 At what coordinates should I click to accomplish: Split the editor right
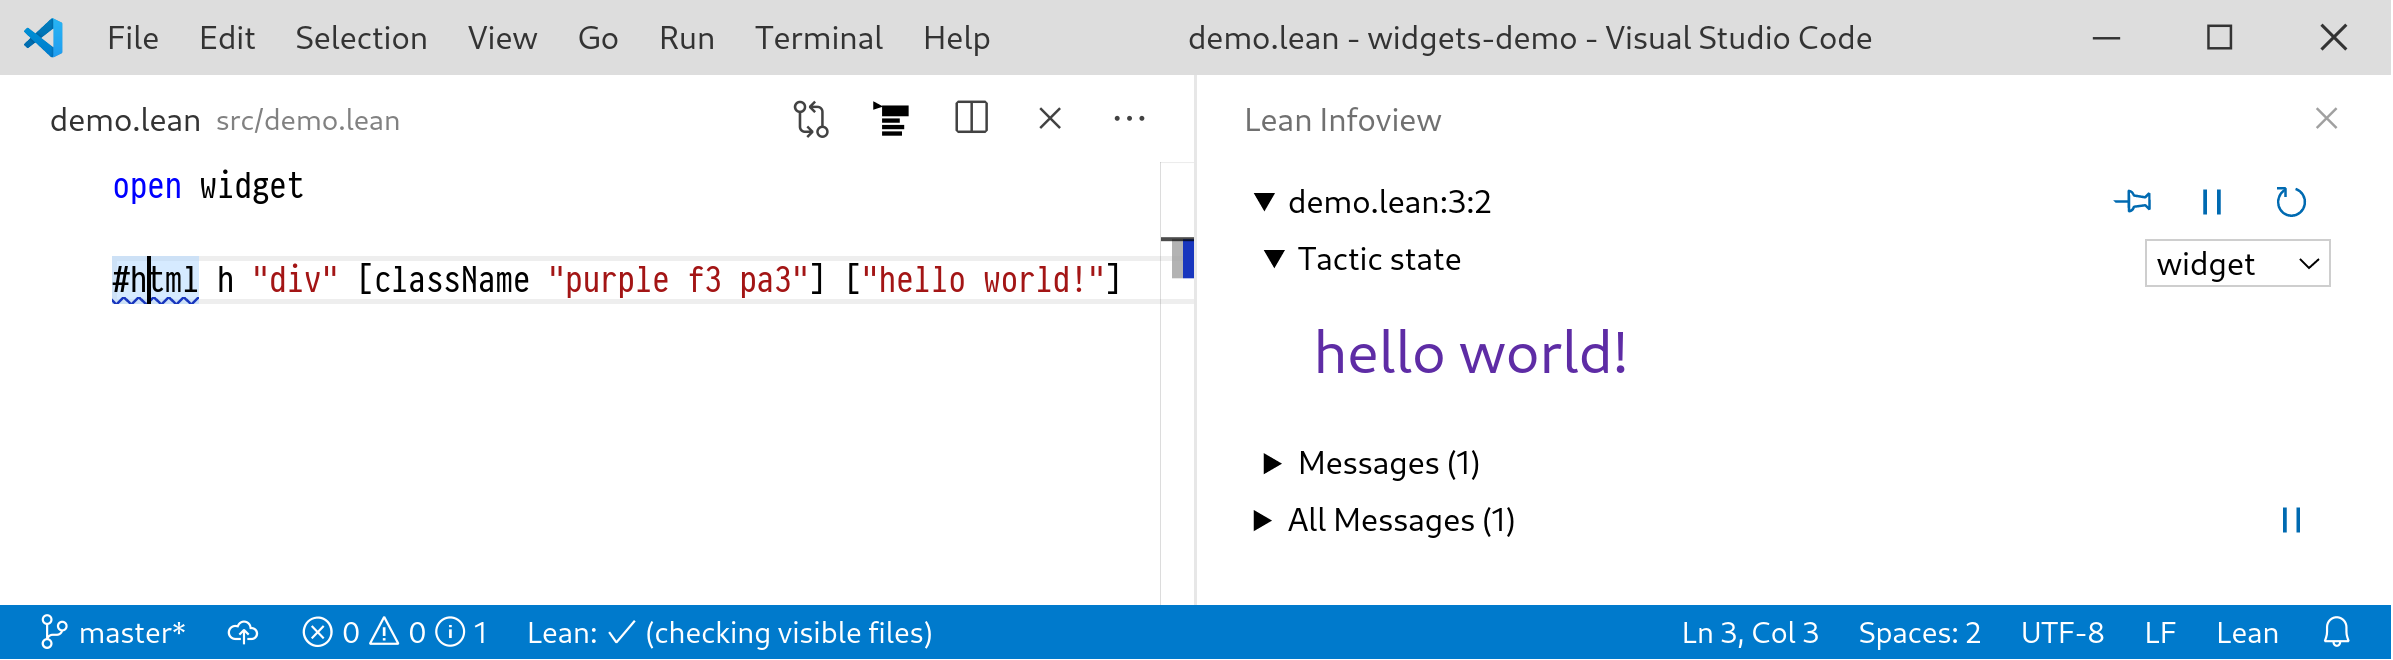pos(971,119)
